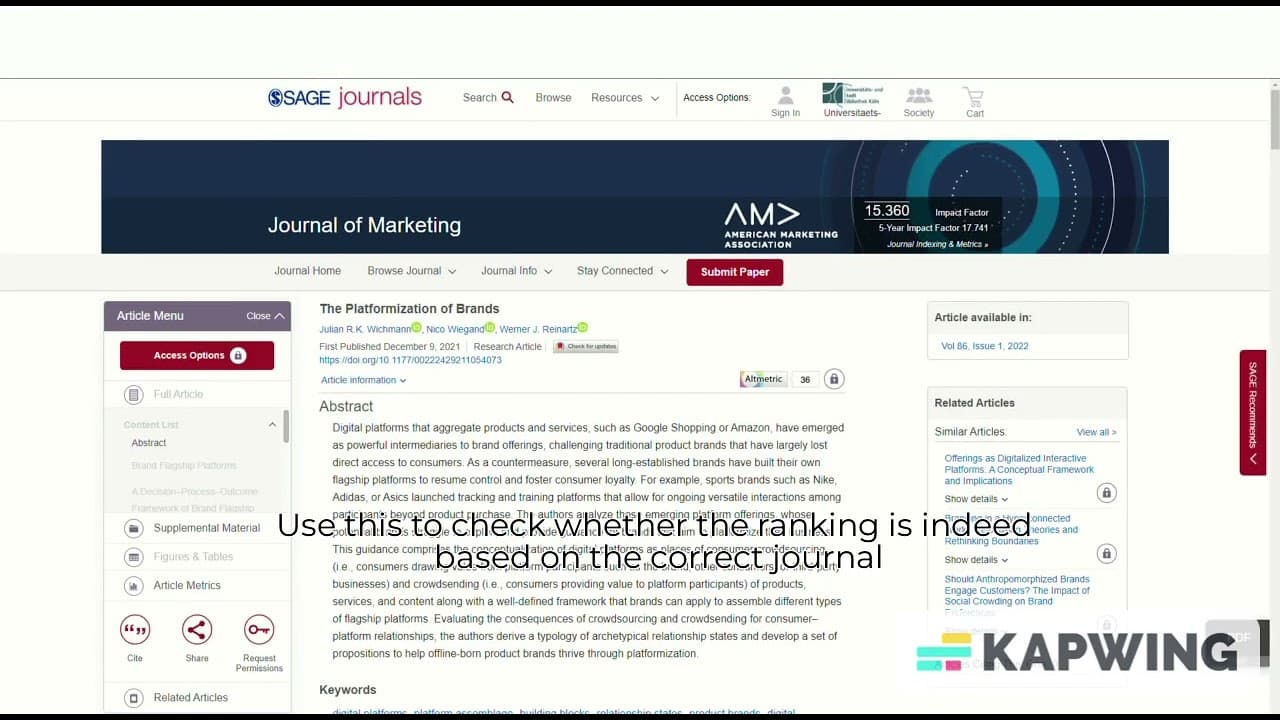This screenshot has height=720, width=1280.
Task: Open Supplemental Material folder icon
Action: 133,528
